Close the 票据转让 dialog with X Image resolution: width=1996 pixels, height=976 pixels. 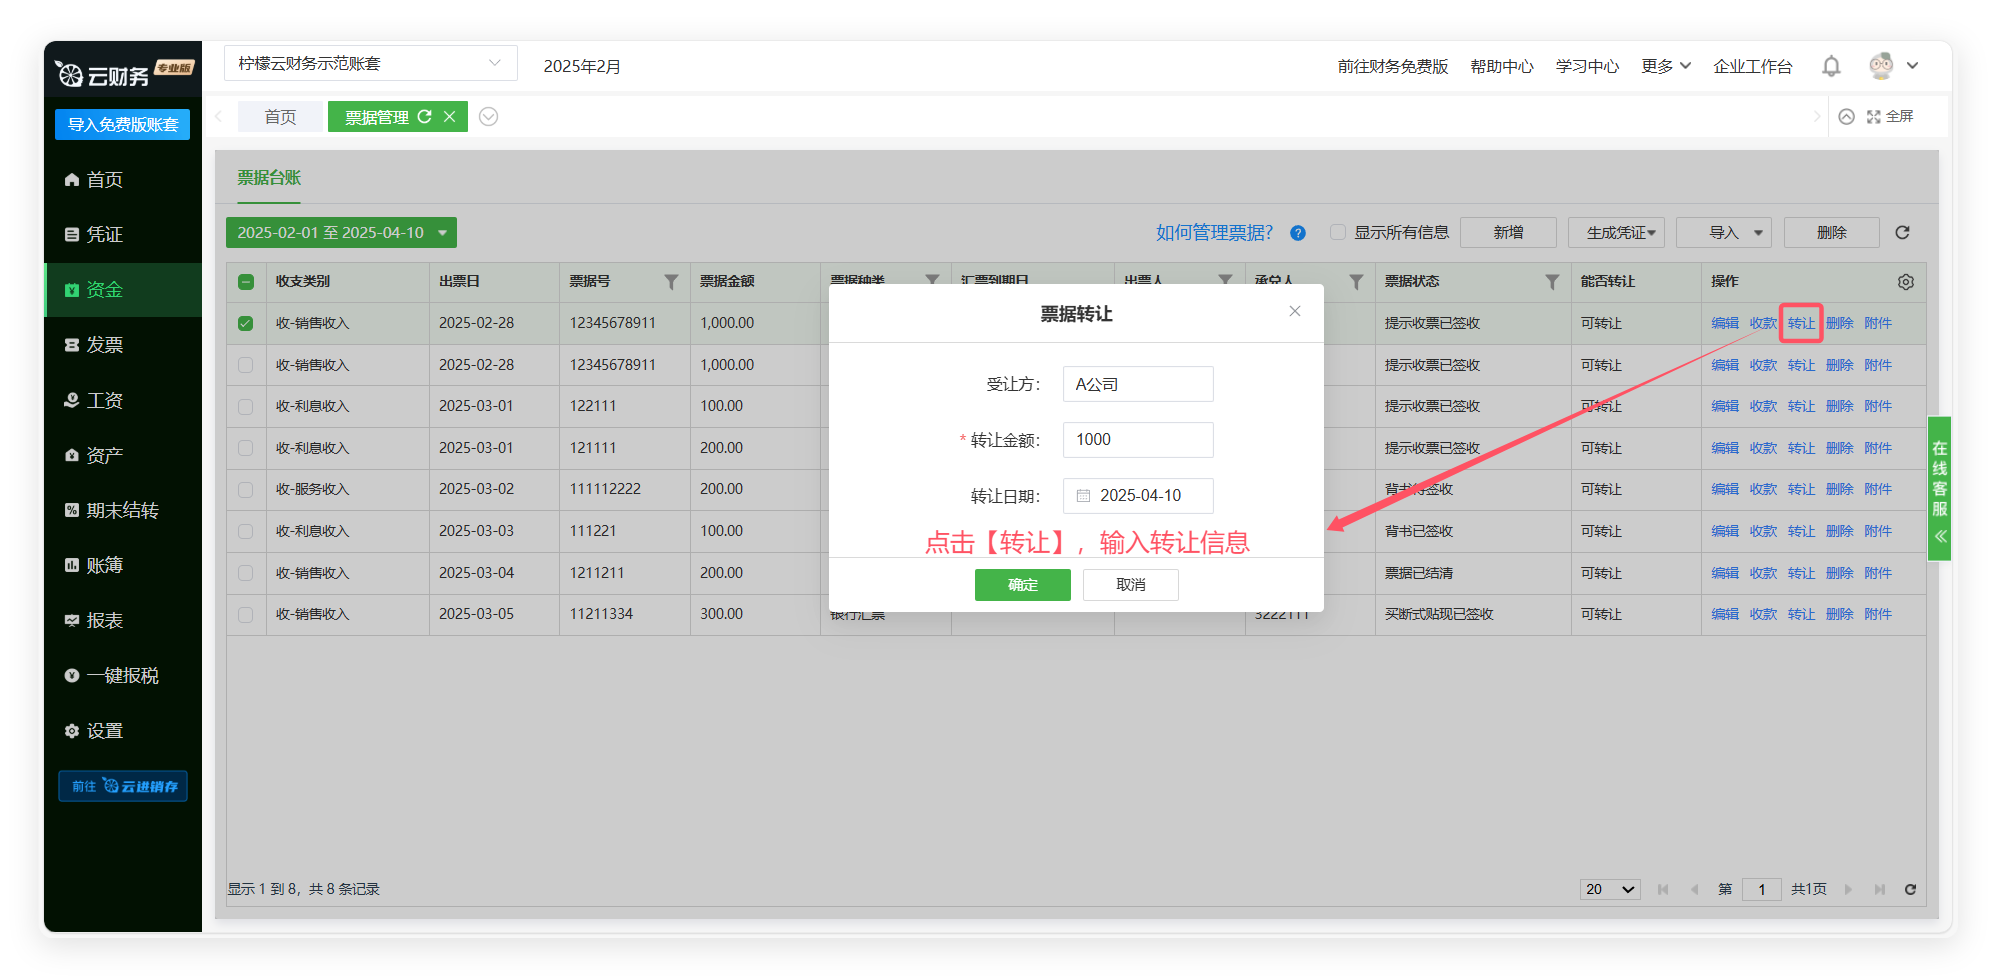[1295, 311]
